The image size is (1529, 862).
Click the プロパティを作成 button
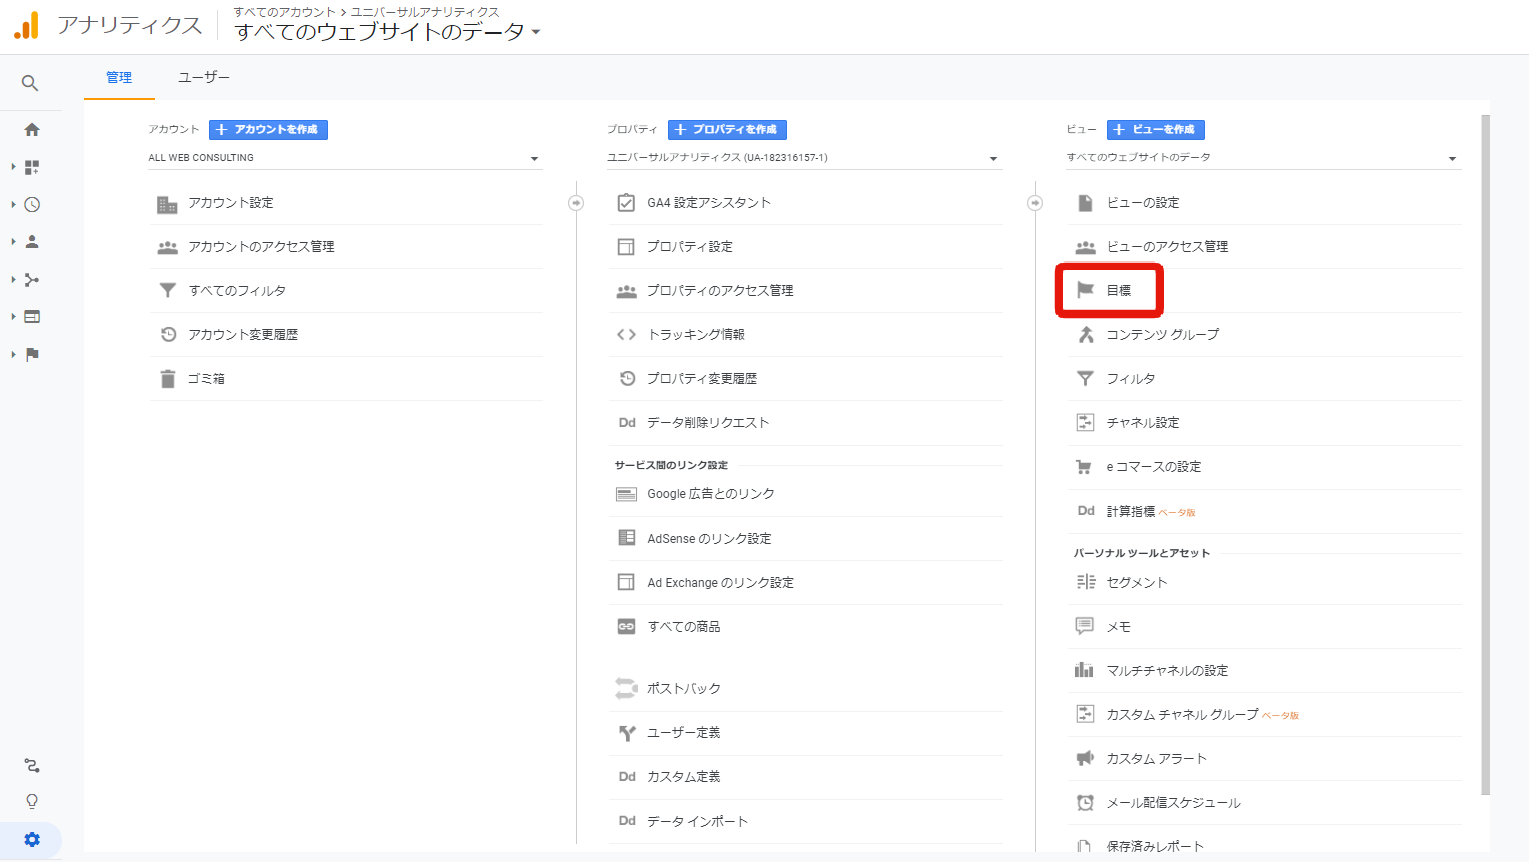click(727, 130)
